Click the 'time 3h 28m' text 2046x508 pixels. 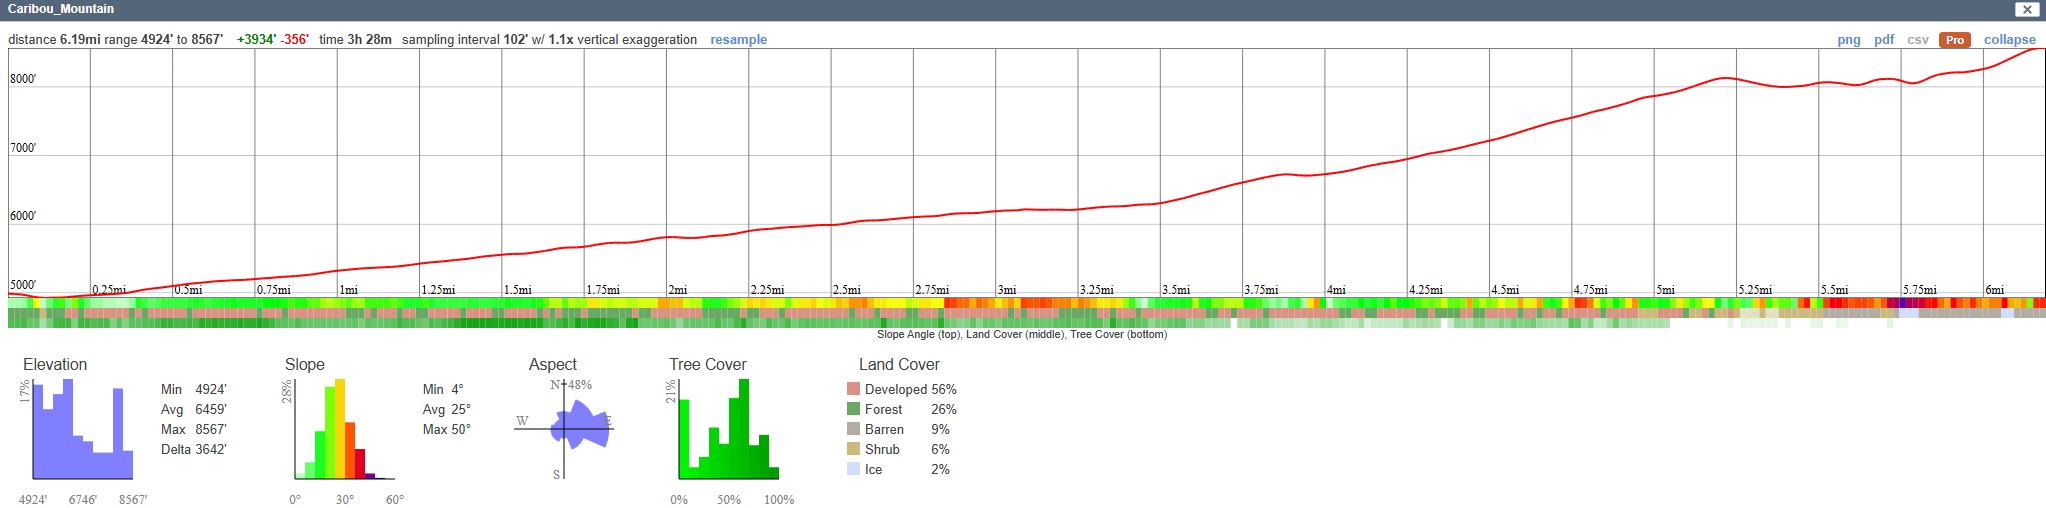click(355, 40)
